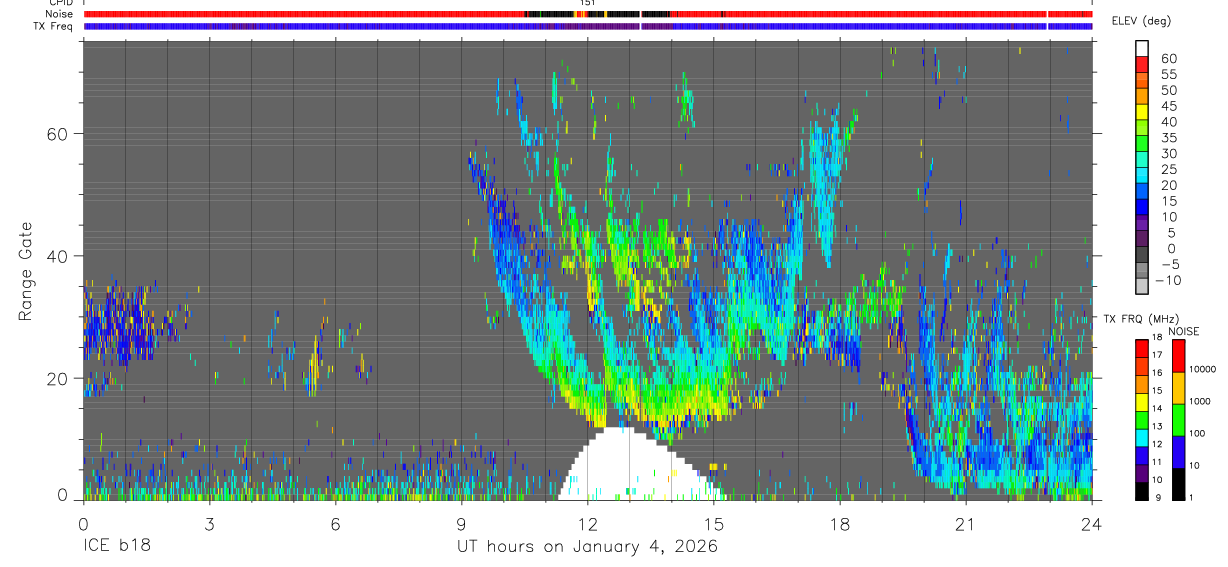
Task: Pick the red segment of ELEV color bar
Action: [1142, 65]
